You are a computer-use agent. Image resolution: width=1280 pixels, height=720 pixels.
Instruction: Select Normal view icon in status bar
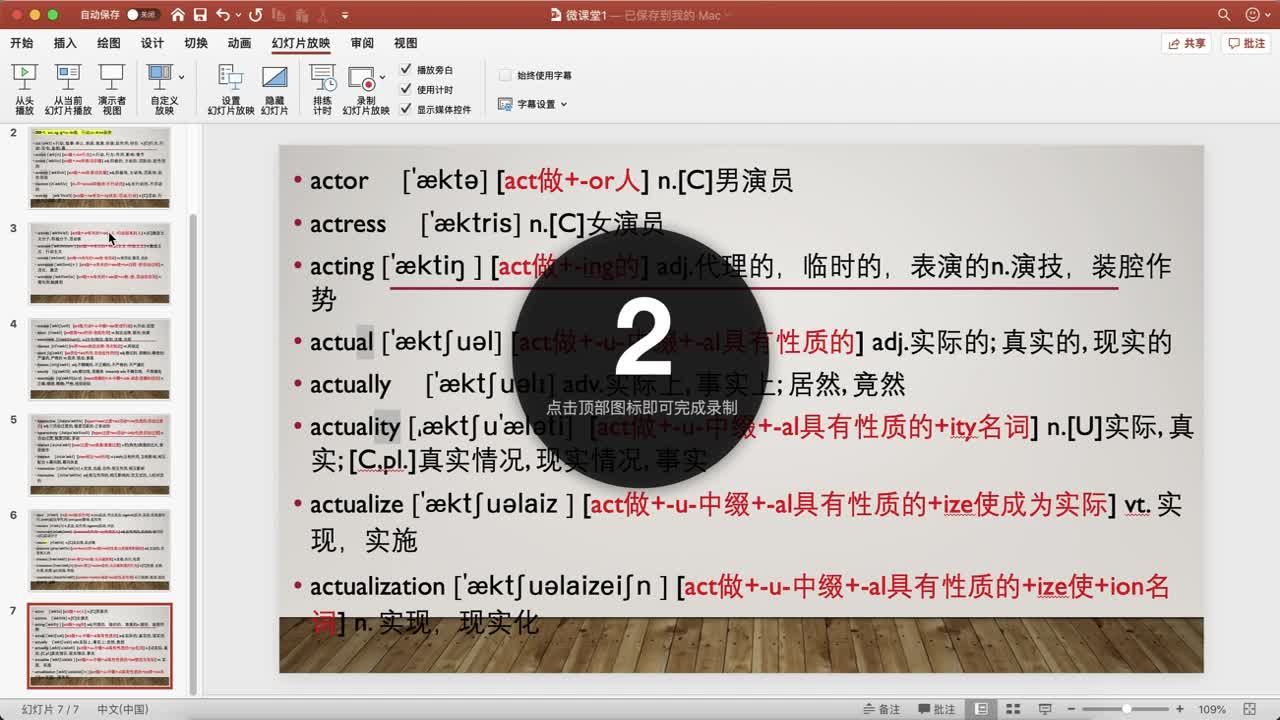(982, 709)
